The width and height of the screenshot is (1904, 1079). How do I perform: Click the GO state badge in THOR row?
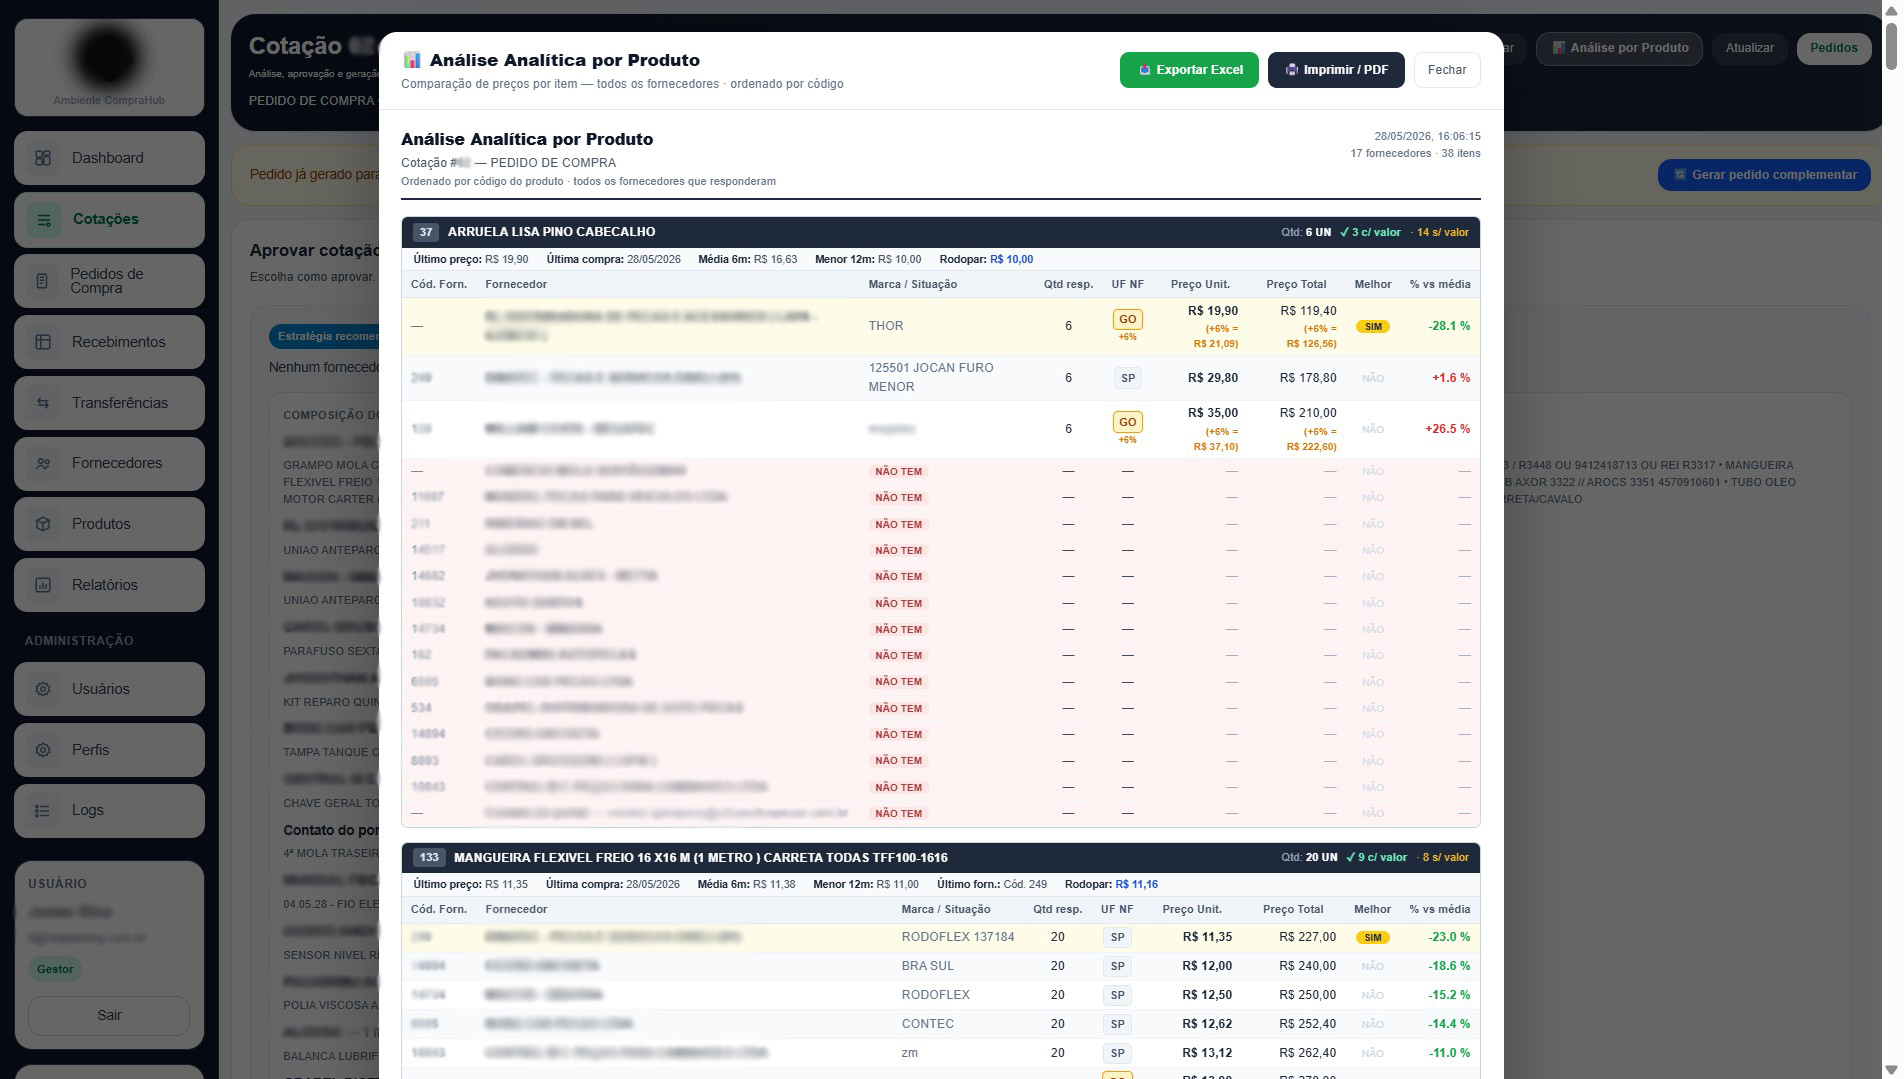pyautogui.click(x=1127, y=319)
